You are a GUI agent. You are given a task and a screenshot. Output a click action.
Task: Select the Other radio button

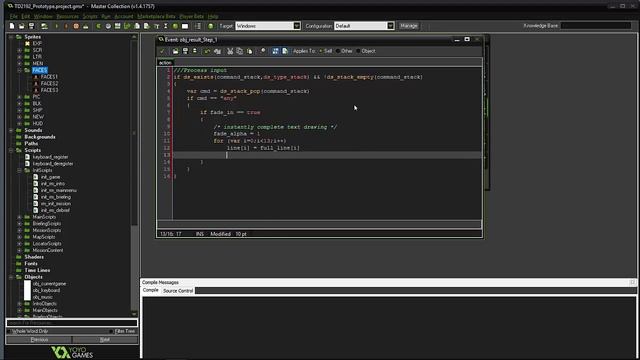pos(338,51)
